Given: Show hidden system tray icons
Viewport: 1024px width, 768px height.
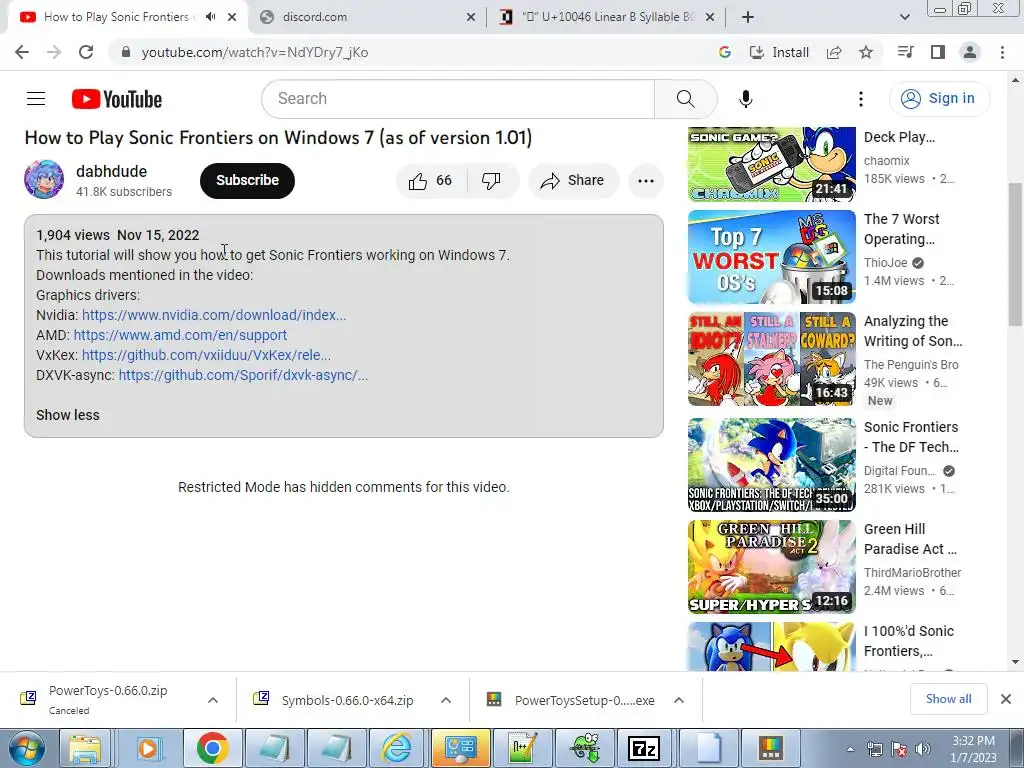Looking at the screenshot, I should [x=850, y=749].
